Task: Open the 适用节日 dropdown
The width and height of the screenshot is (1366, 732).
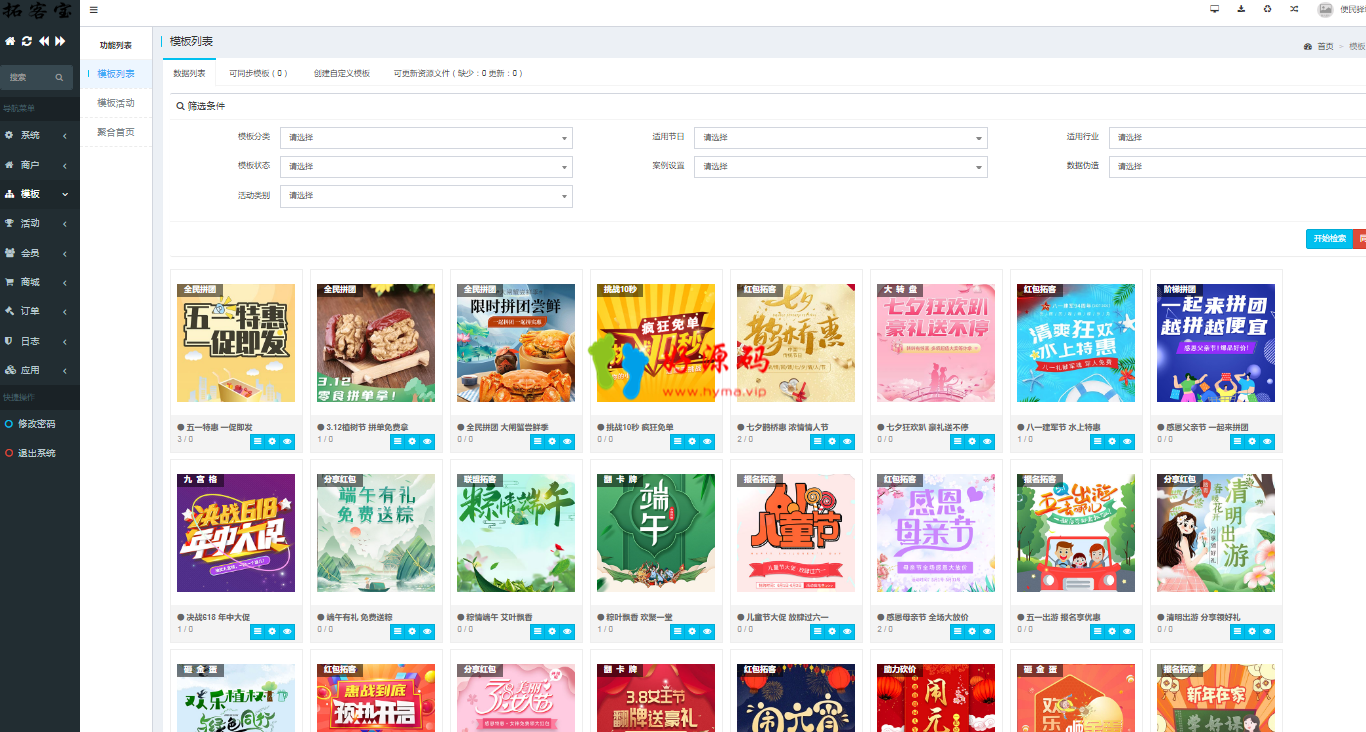Action: pyautogui.click(x=841, y=138)
